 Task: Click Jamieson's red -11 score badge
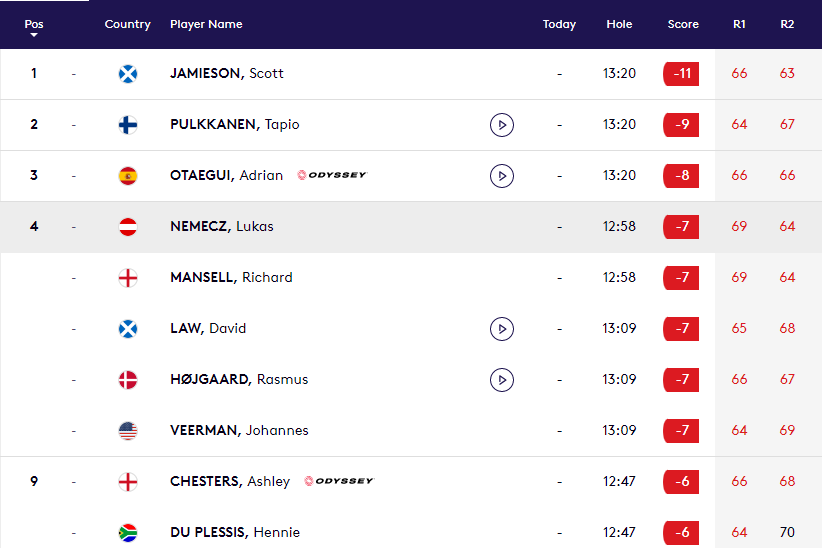point(681,74)
